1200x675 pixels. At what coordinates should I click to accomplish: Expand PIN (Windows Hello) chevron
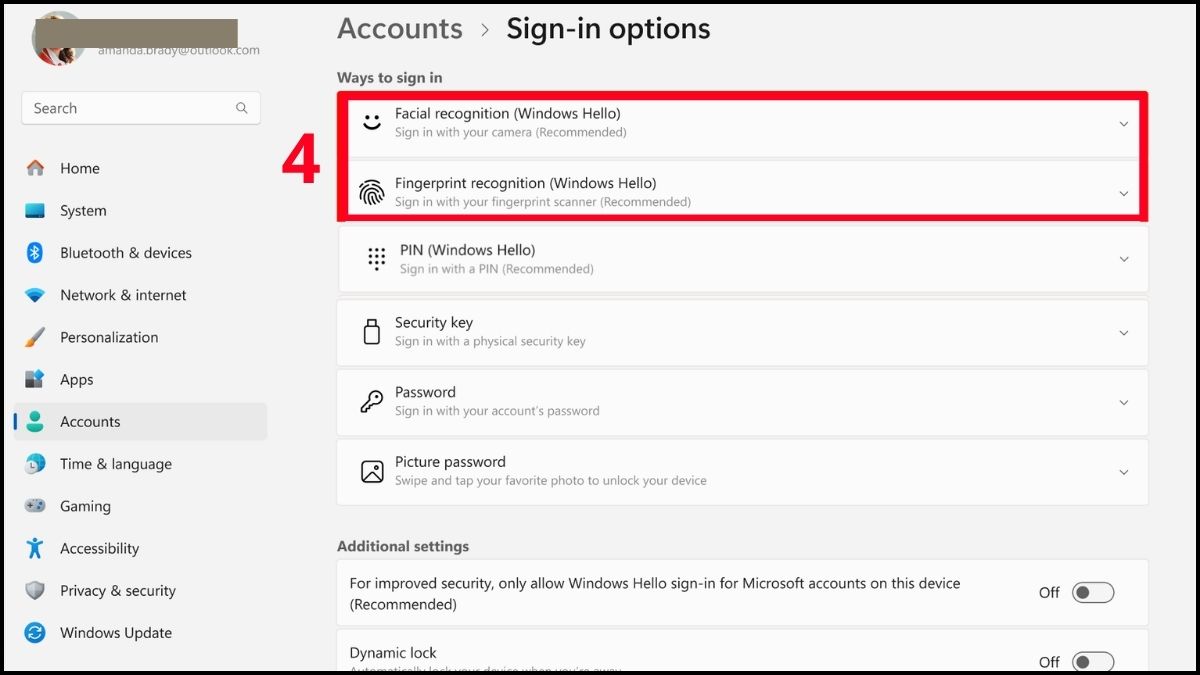pos(1124,259)
